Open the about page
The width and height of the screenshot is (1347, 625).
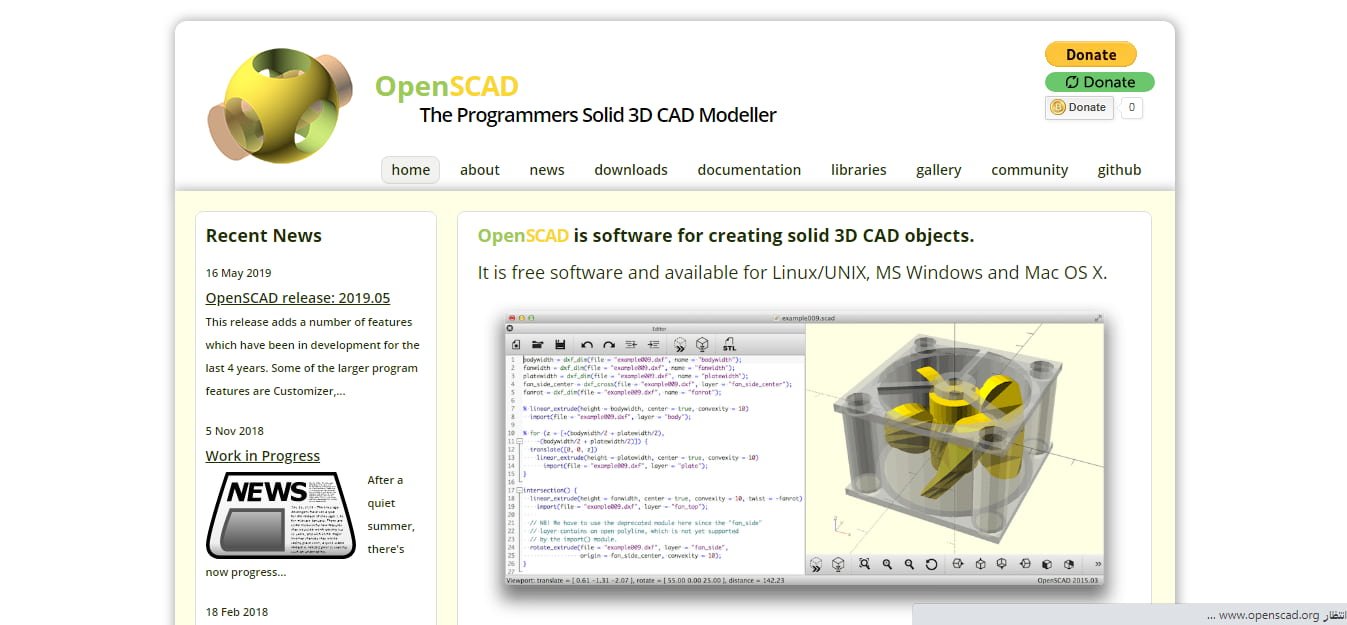480,170
